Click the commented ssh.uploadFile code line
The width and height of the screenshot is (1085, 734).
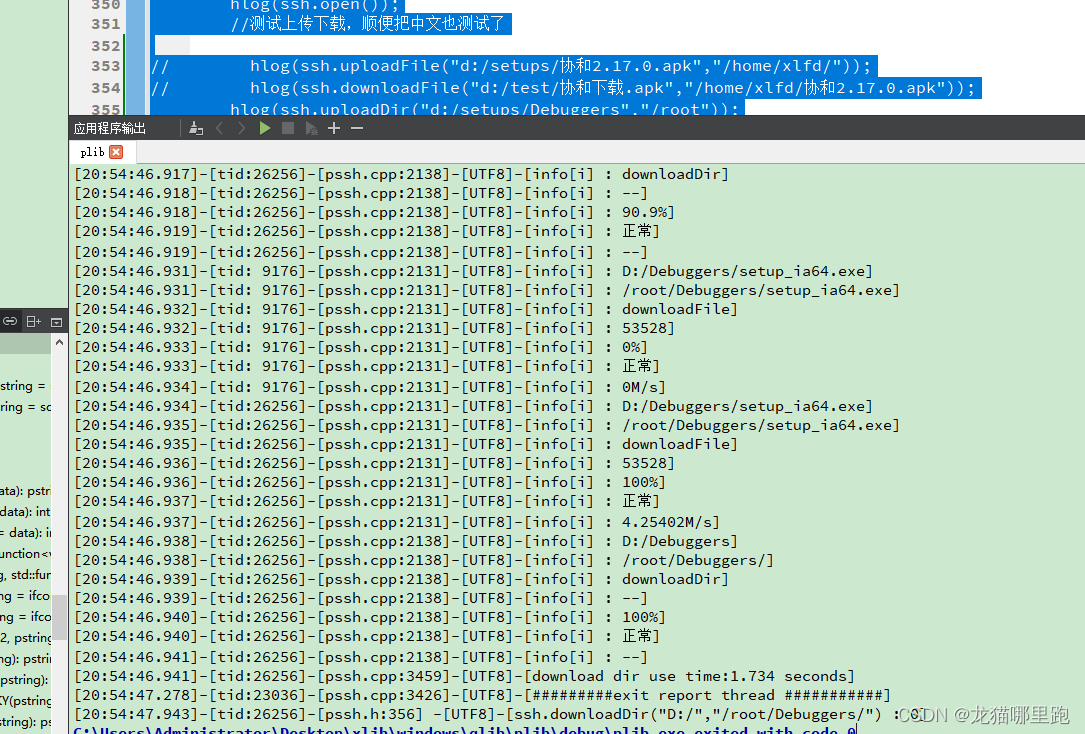click(513, 66)
